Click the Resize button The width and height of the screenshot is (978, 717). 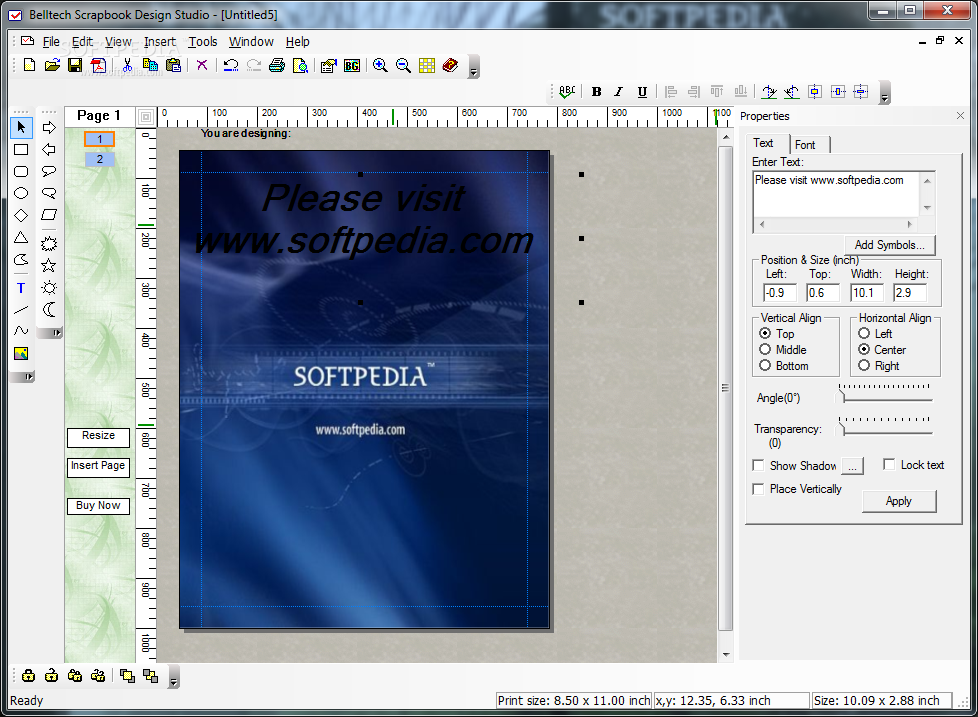[x=99, y=436]
